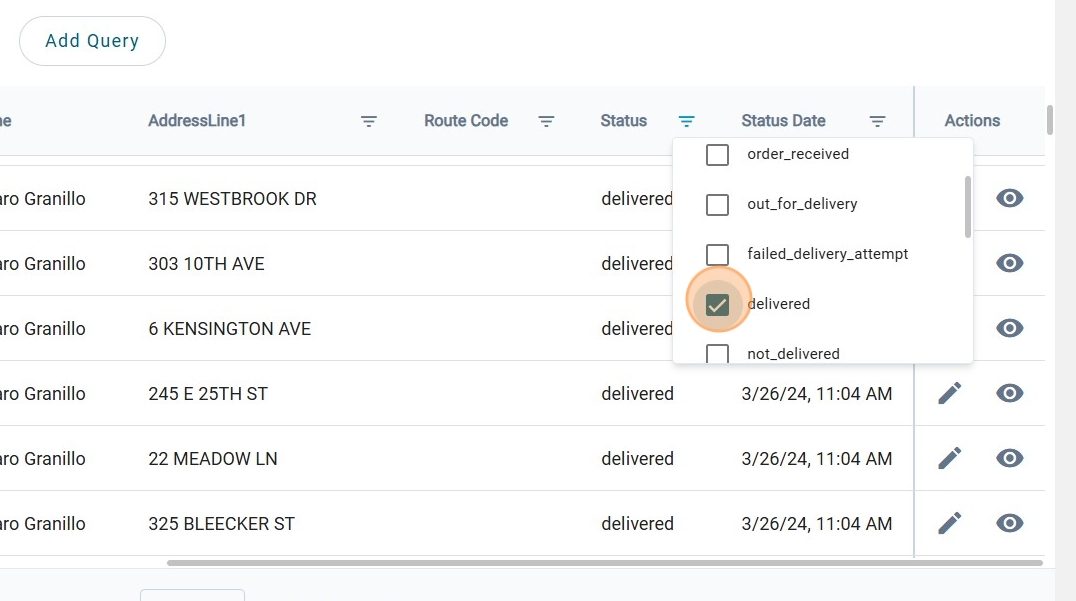Click eye icon for 303 10TH AVE
This screenshot has height=601, width=1076.
pyautogui.click(x=1009, y=263)
